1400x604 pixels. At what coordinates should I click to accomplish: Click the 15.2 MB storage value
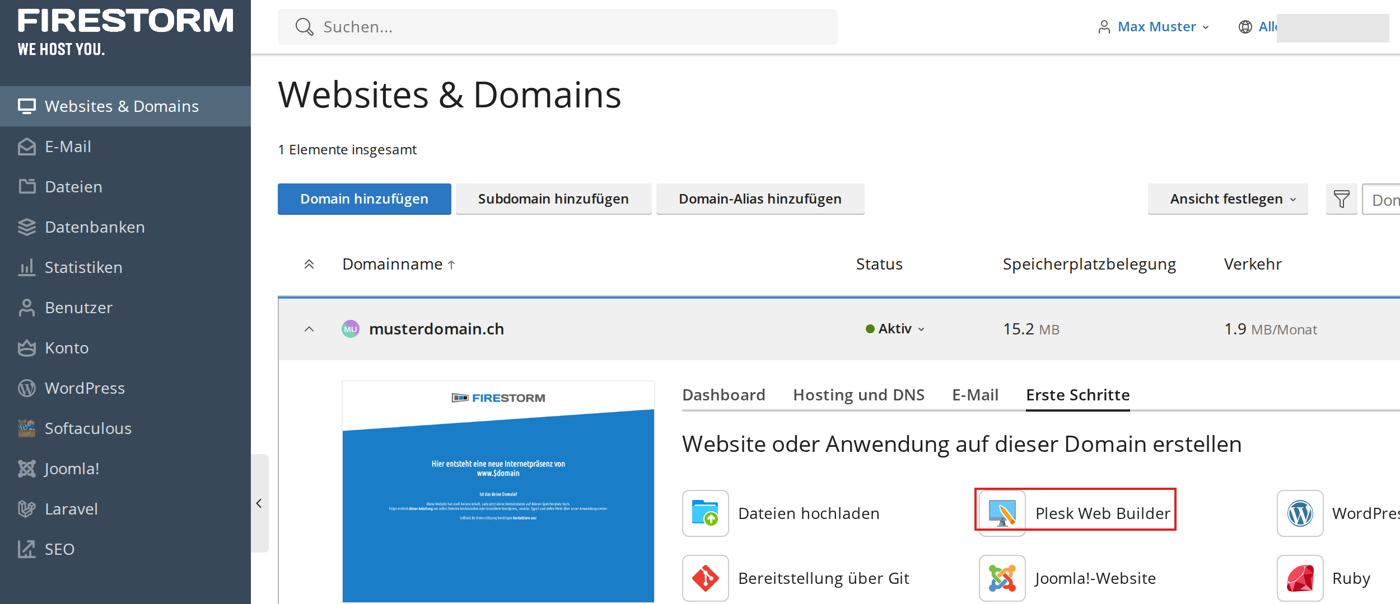(x=1031, y=329)
